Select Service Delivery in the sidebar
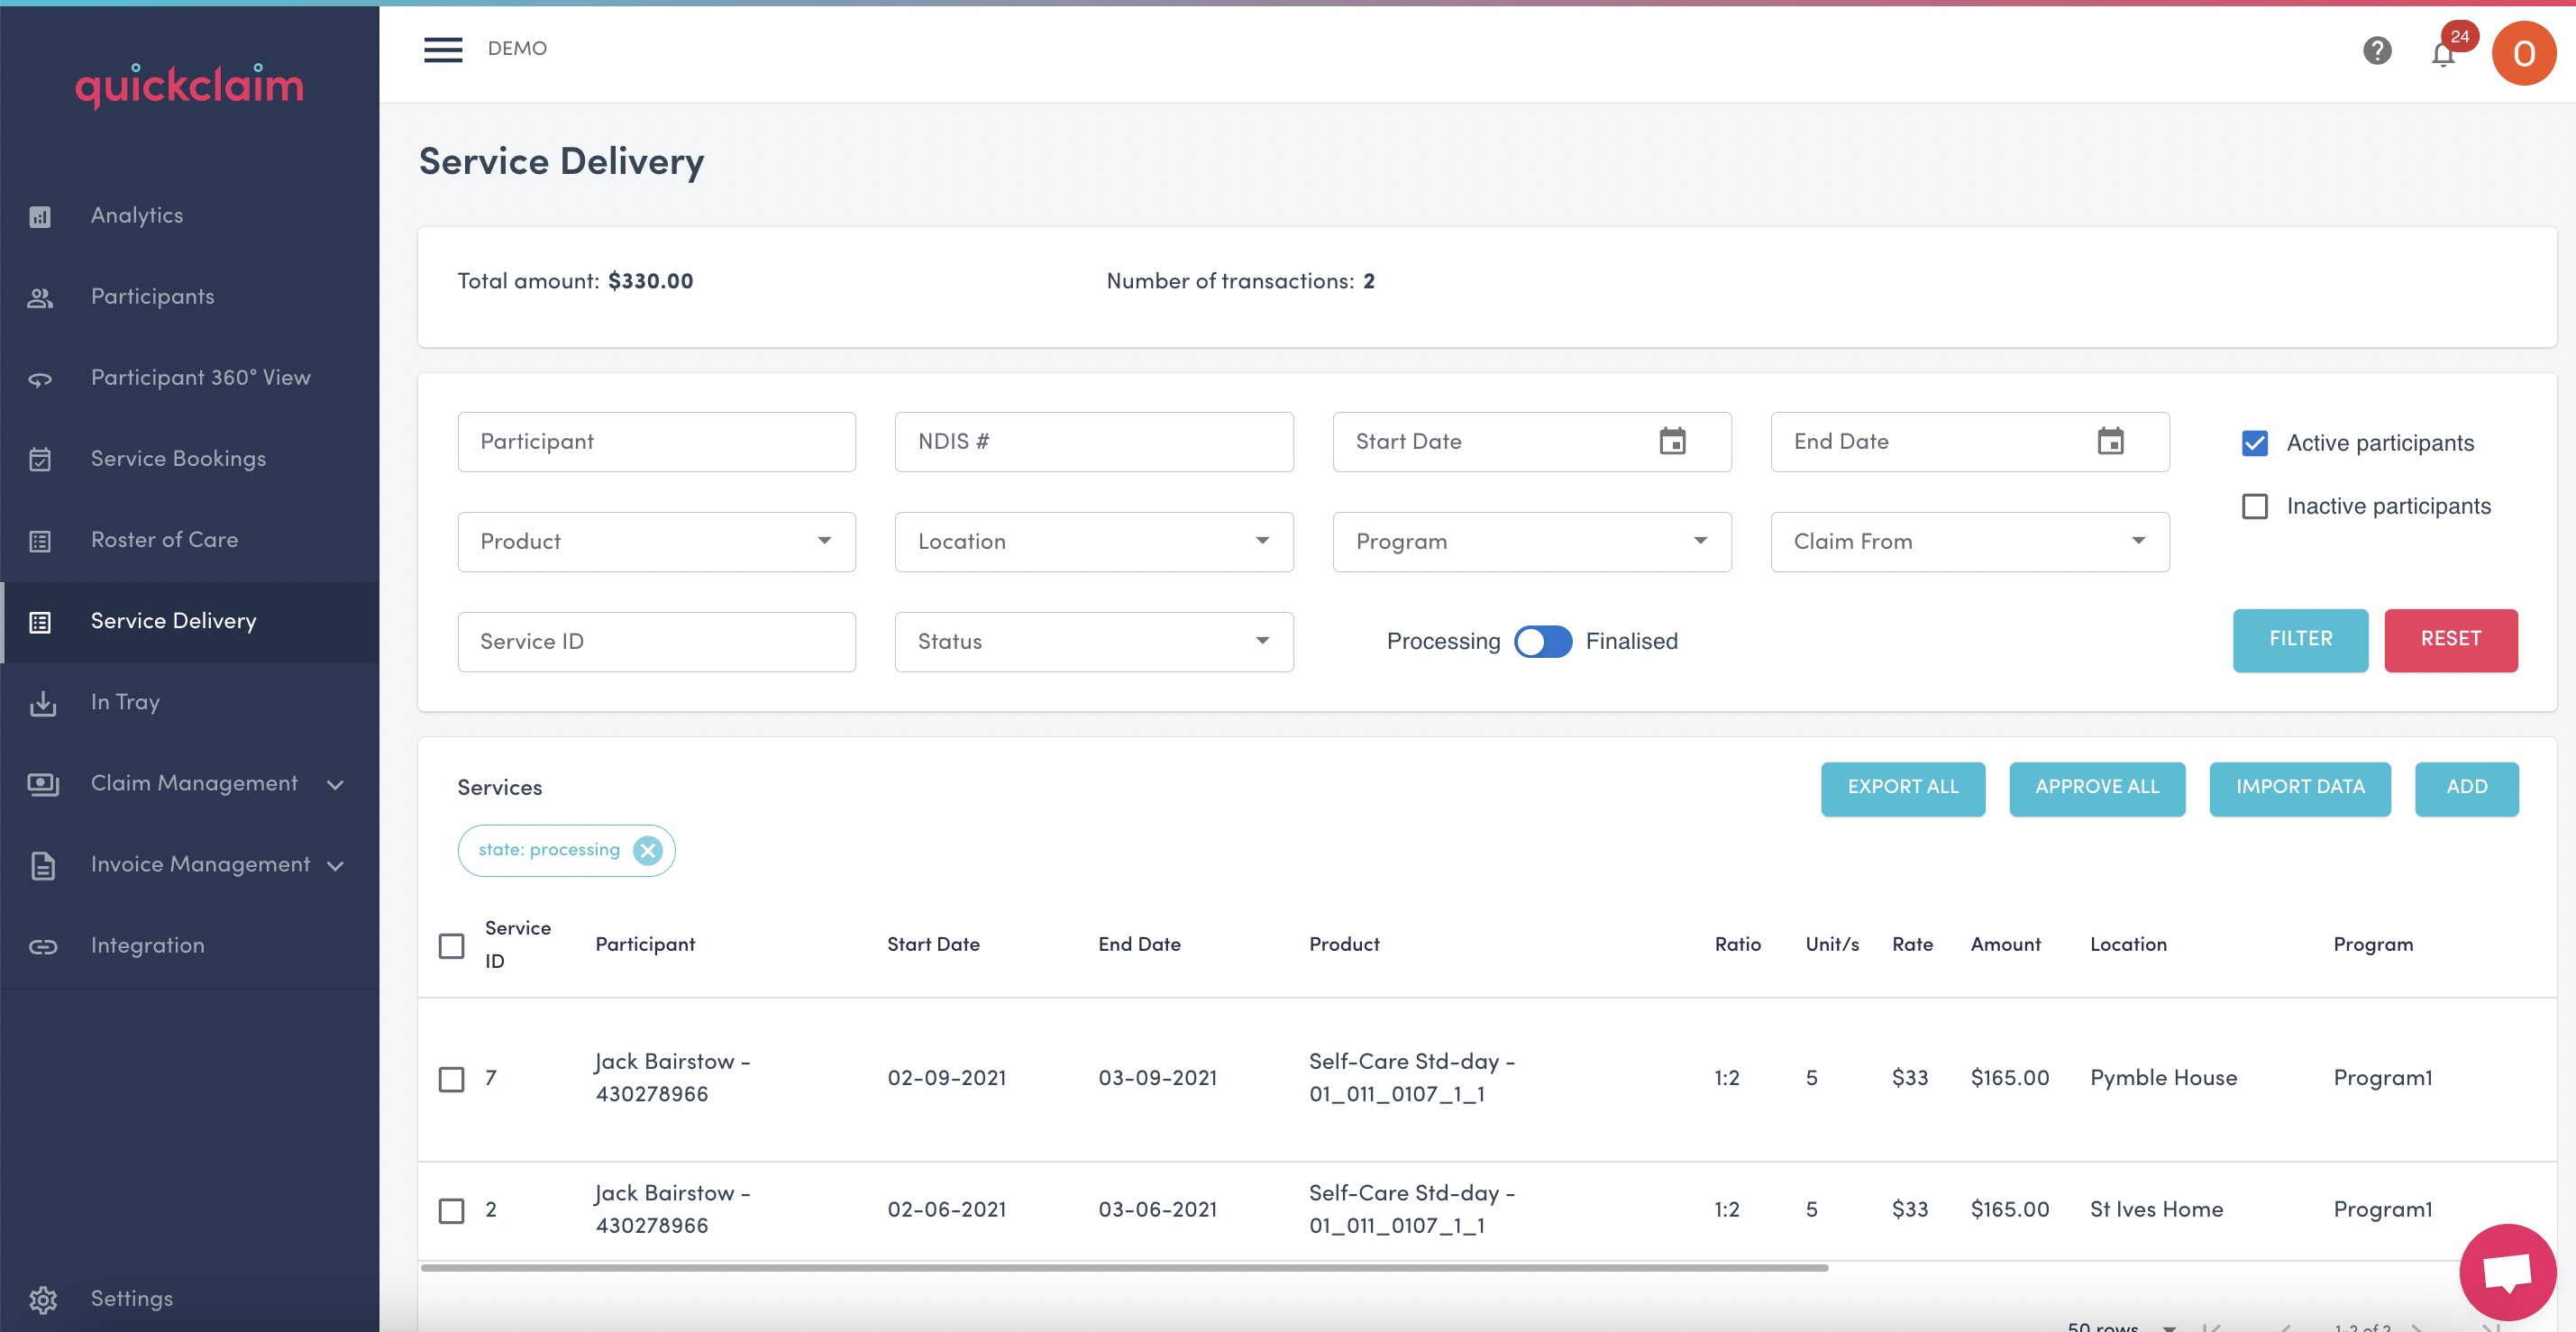This screenshot has height=1332, width=2576. pyautogui.click(x=173, y=621)
